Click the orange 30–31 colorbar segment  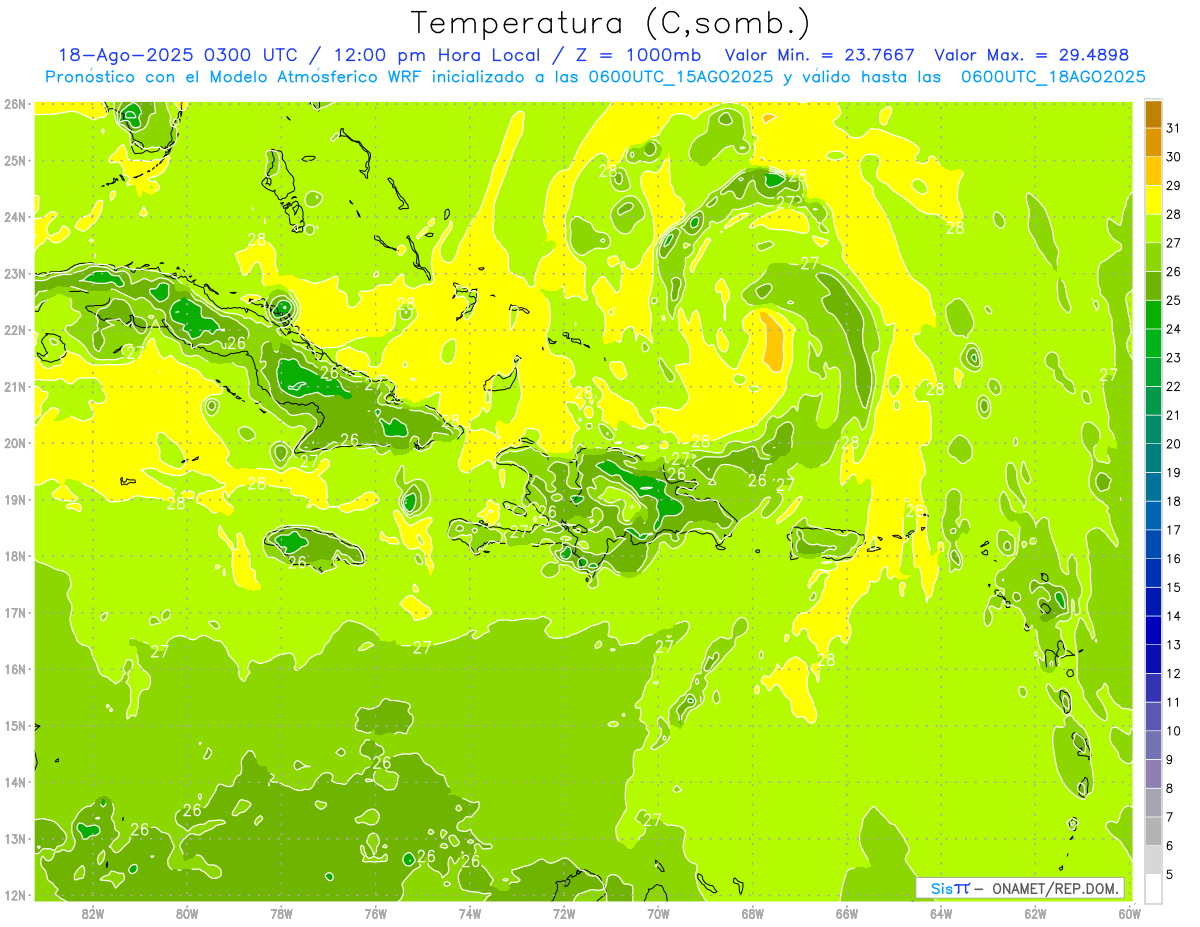point(1153,143)
